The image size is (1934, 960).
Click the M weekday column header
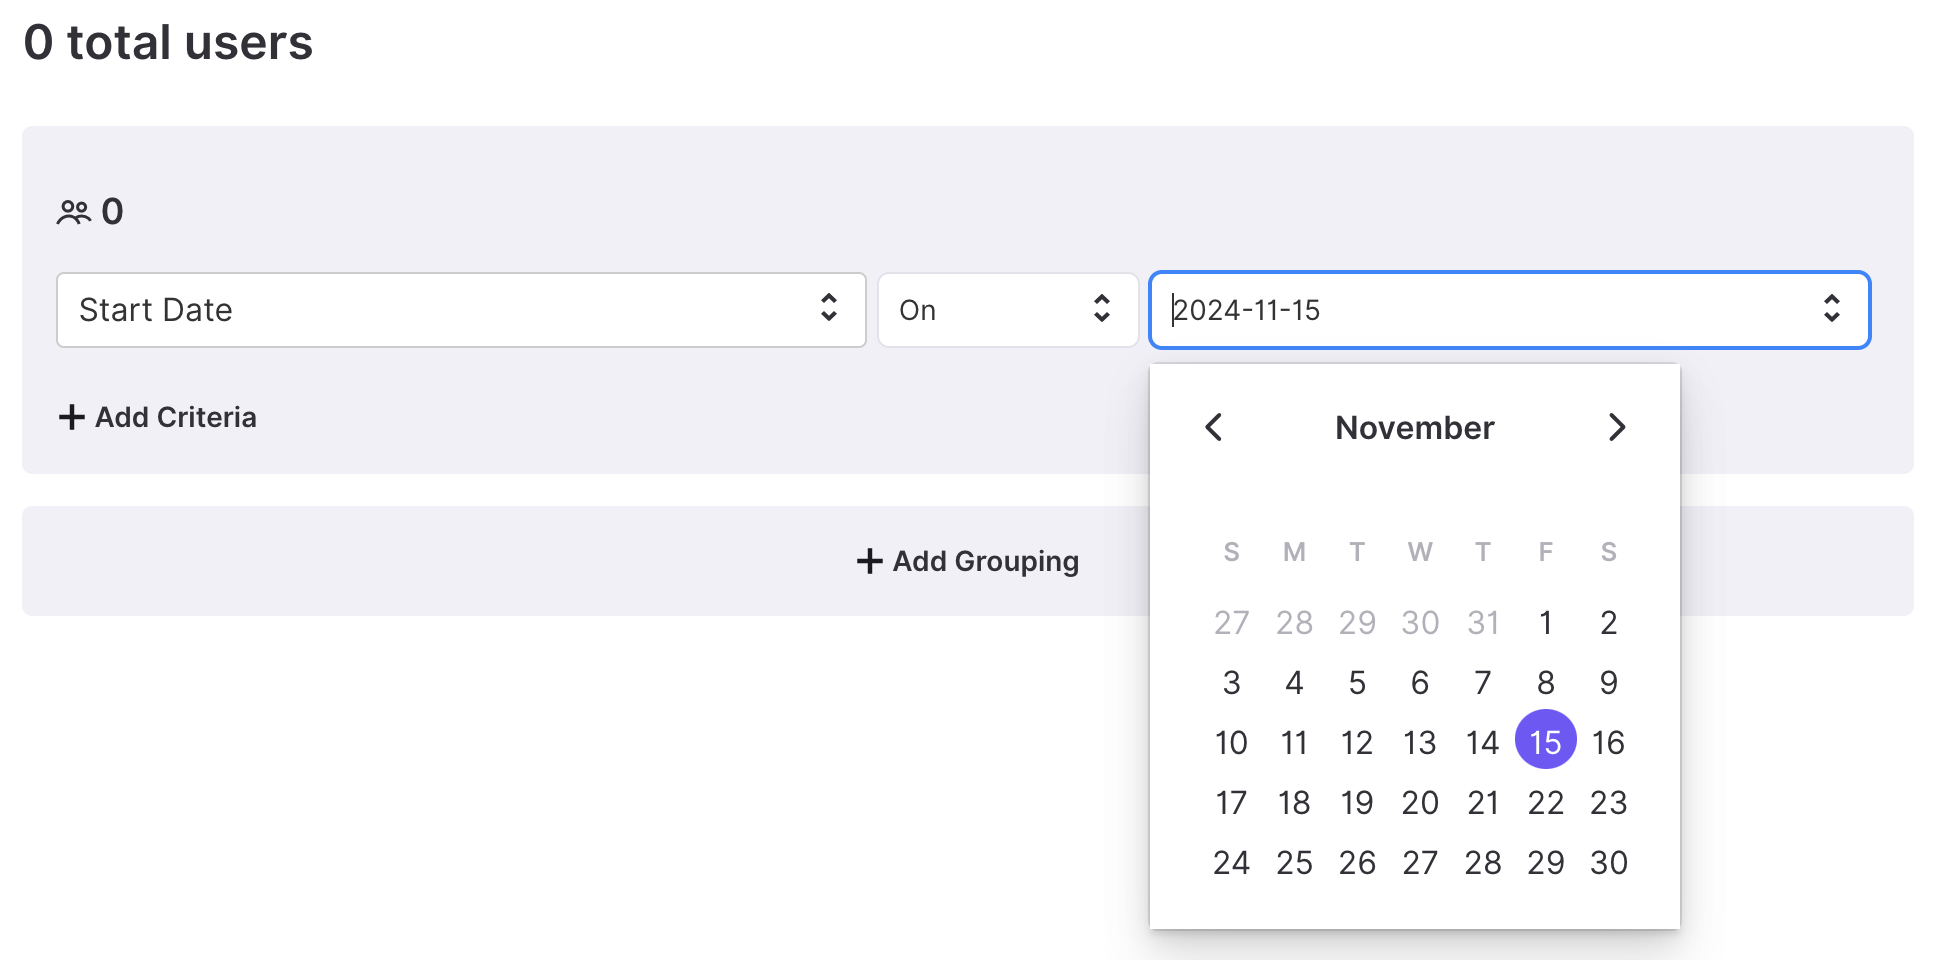coord(1295,552)
